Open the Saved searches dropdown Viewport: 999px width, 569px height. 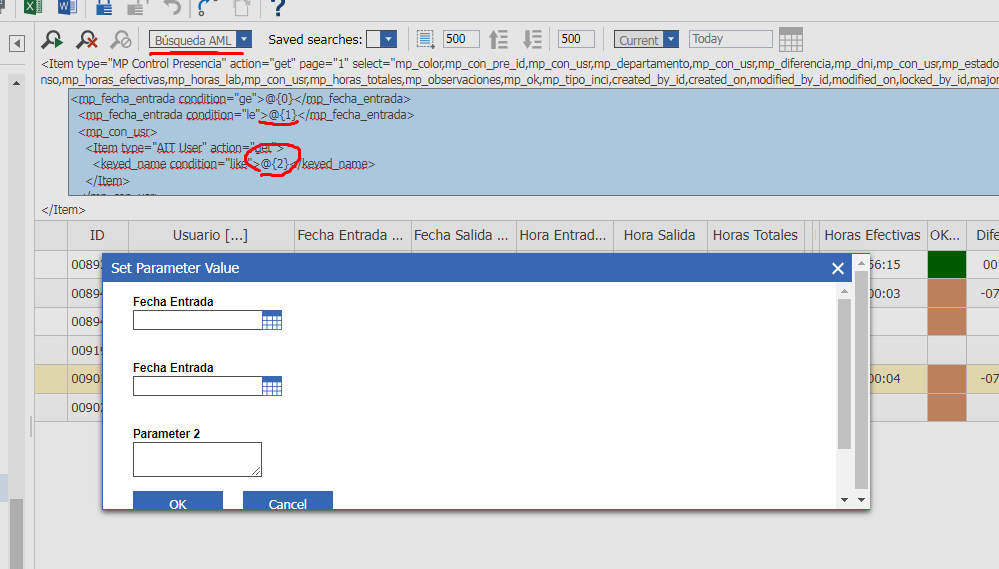click(x=388, y=40)
